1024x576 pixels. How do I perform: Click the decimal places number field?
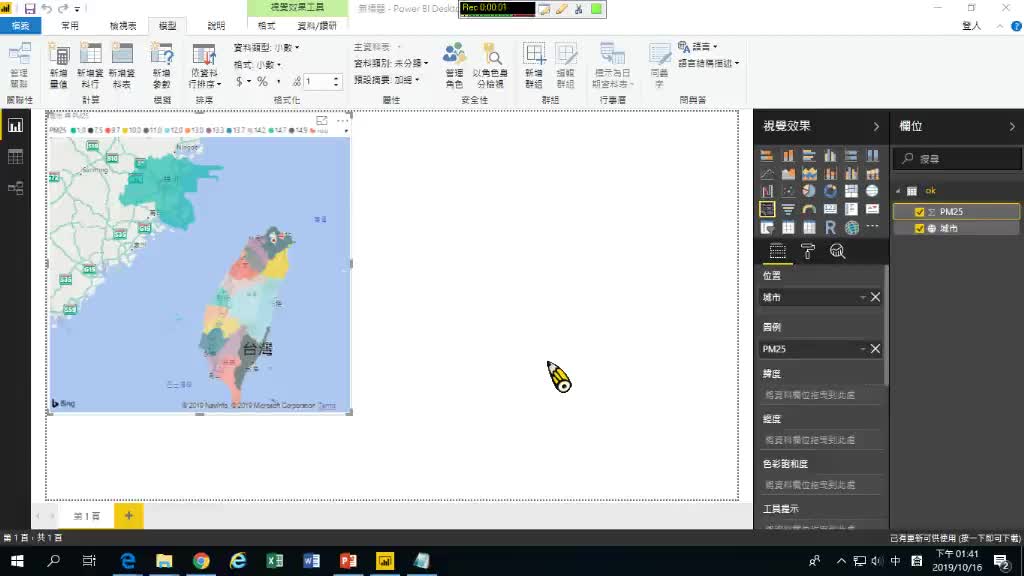pyautogui.click(x=318, y=82)
